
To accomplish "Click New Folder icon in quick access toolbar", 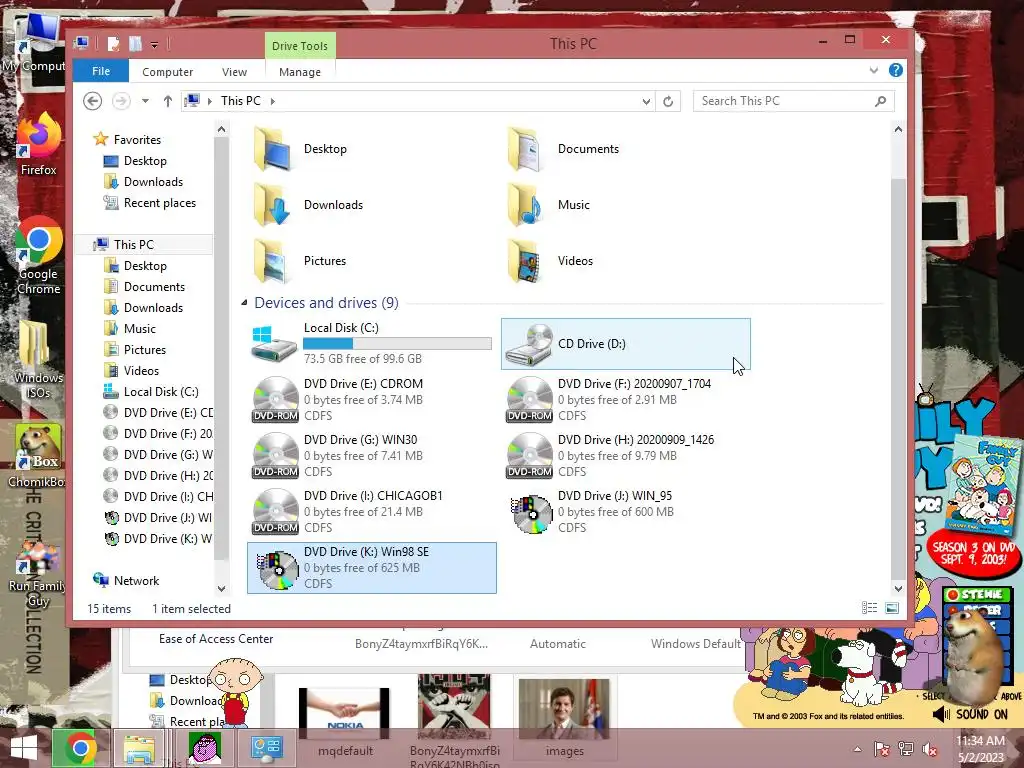I will (135, 44).
